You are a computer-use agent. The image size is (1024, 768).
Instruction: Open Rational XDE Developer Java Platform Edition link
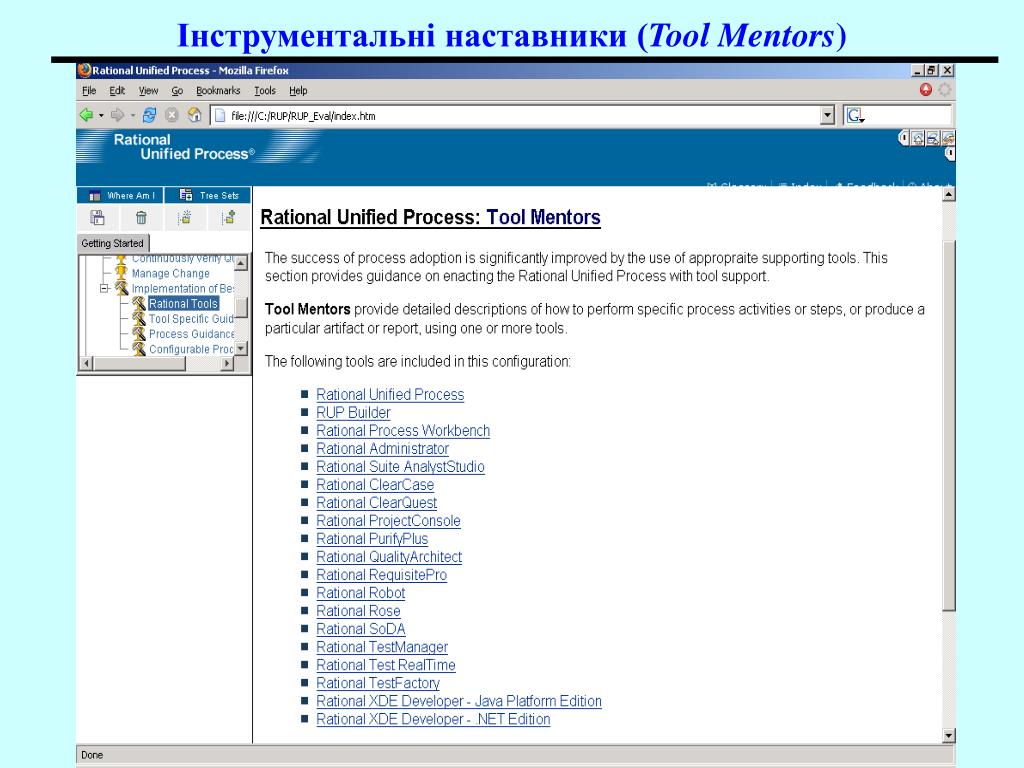tap(458, 701)
